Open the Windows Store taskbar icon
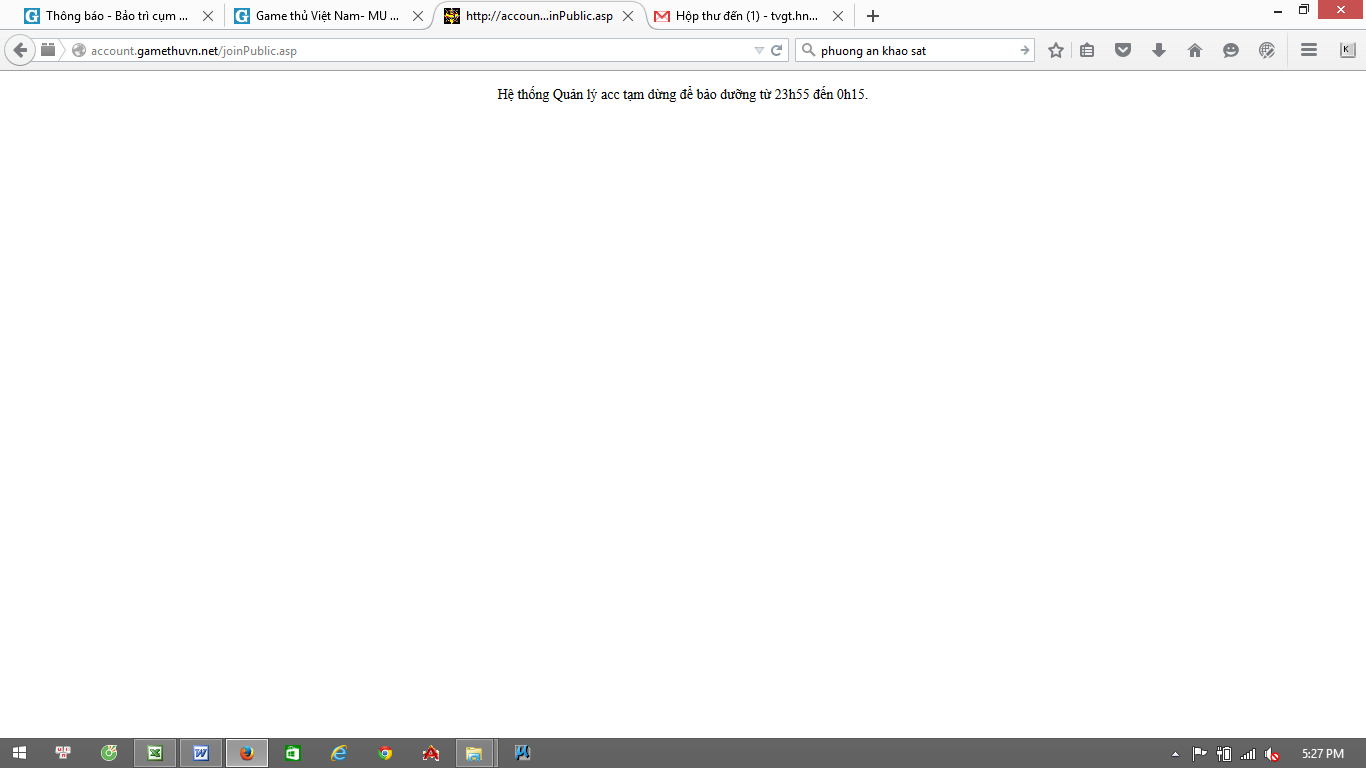This screenshot has width=1366, height=768. [x=293, y=753]
